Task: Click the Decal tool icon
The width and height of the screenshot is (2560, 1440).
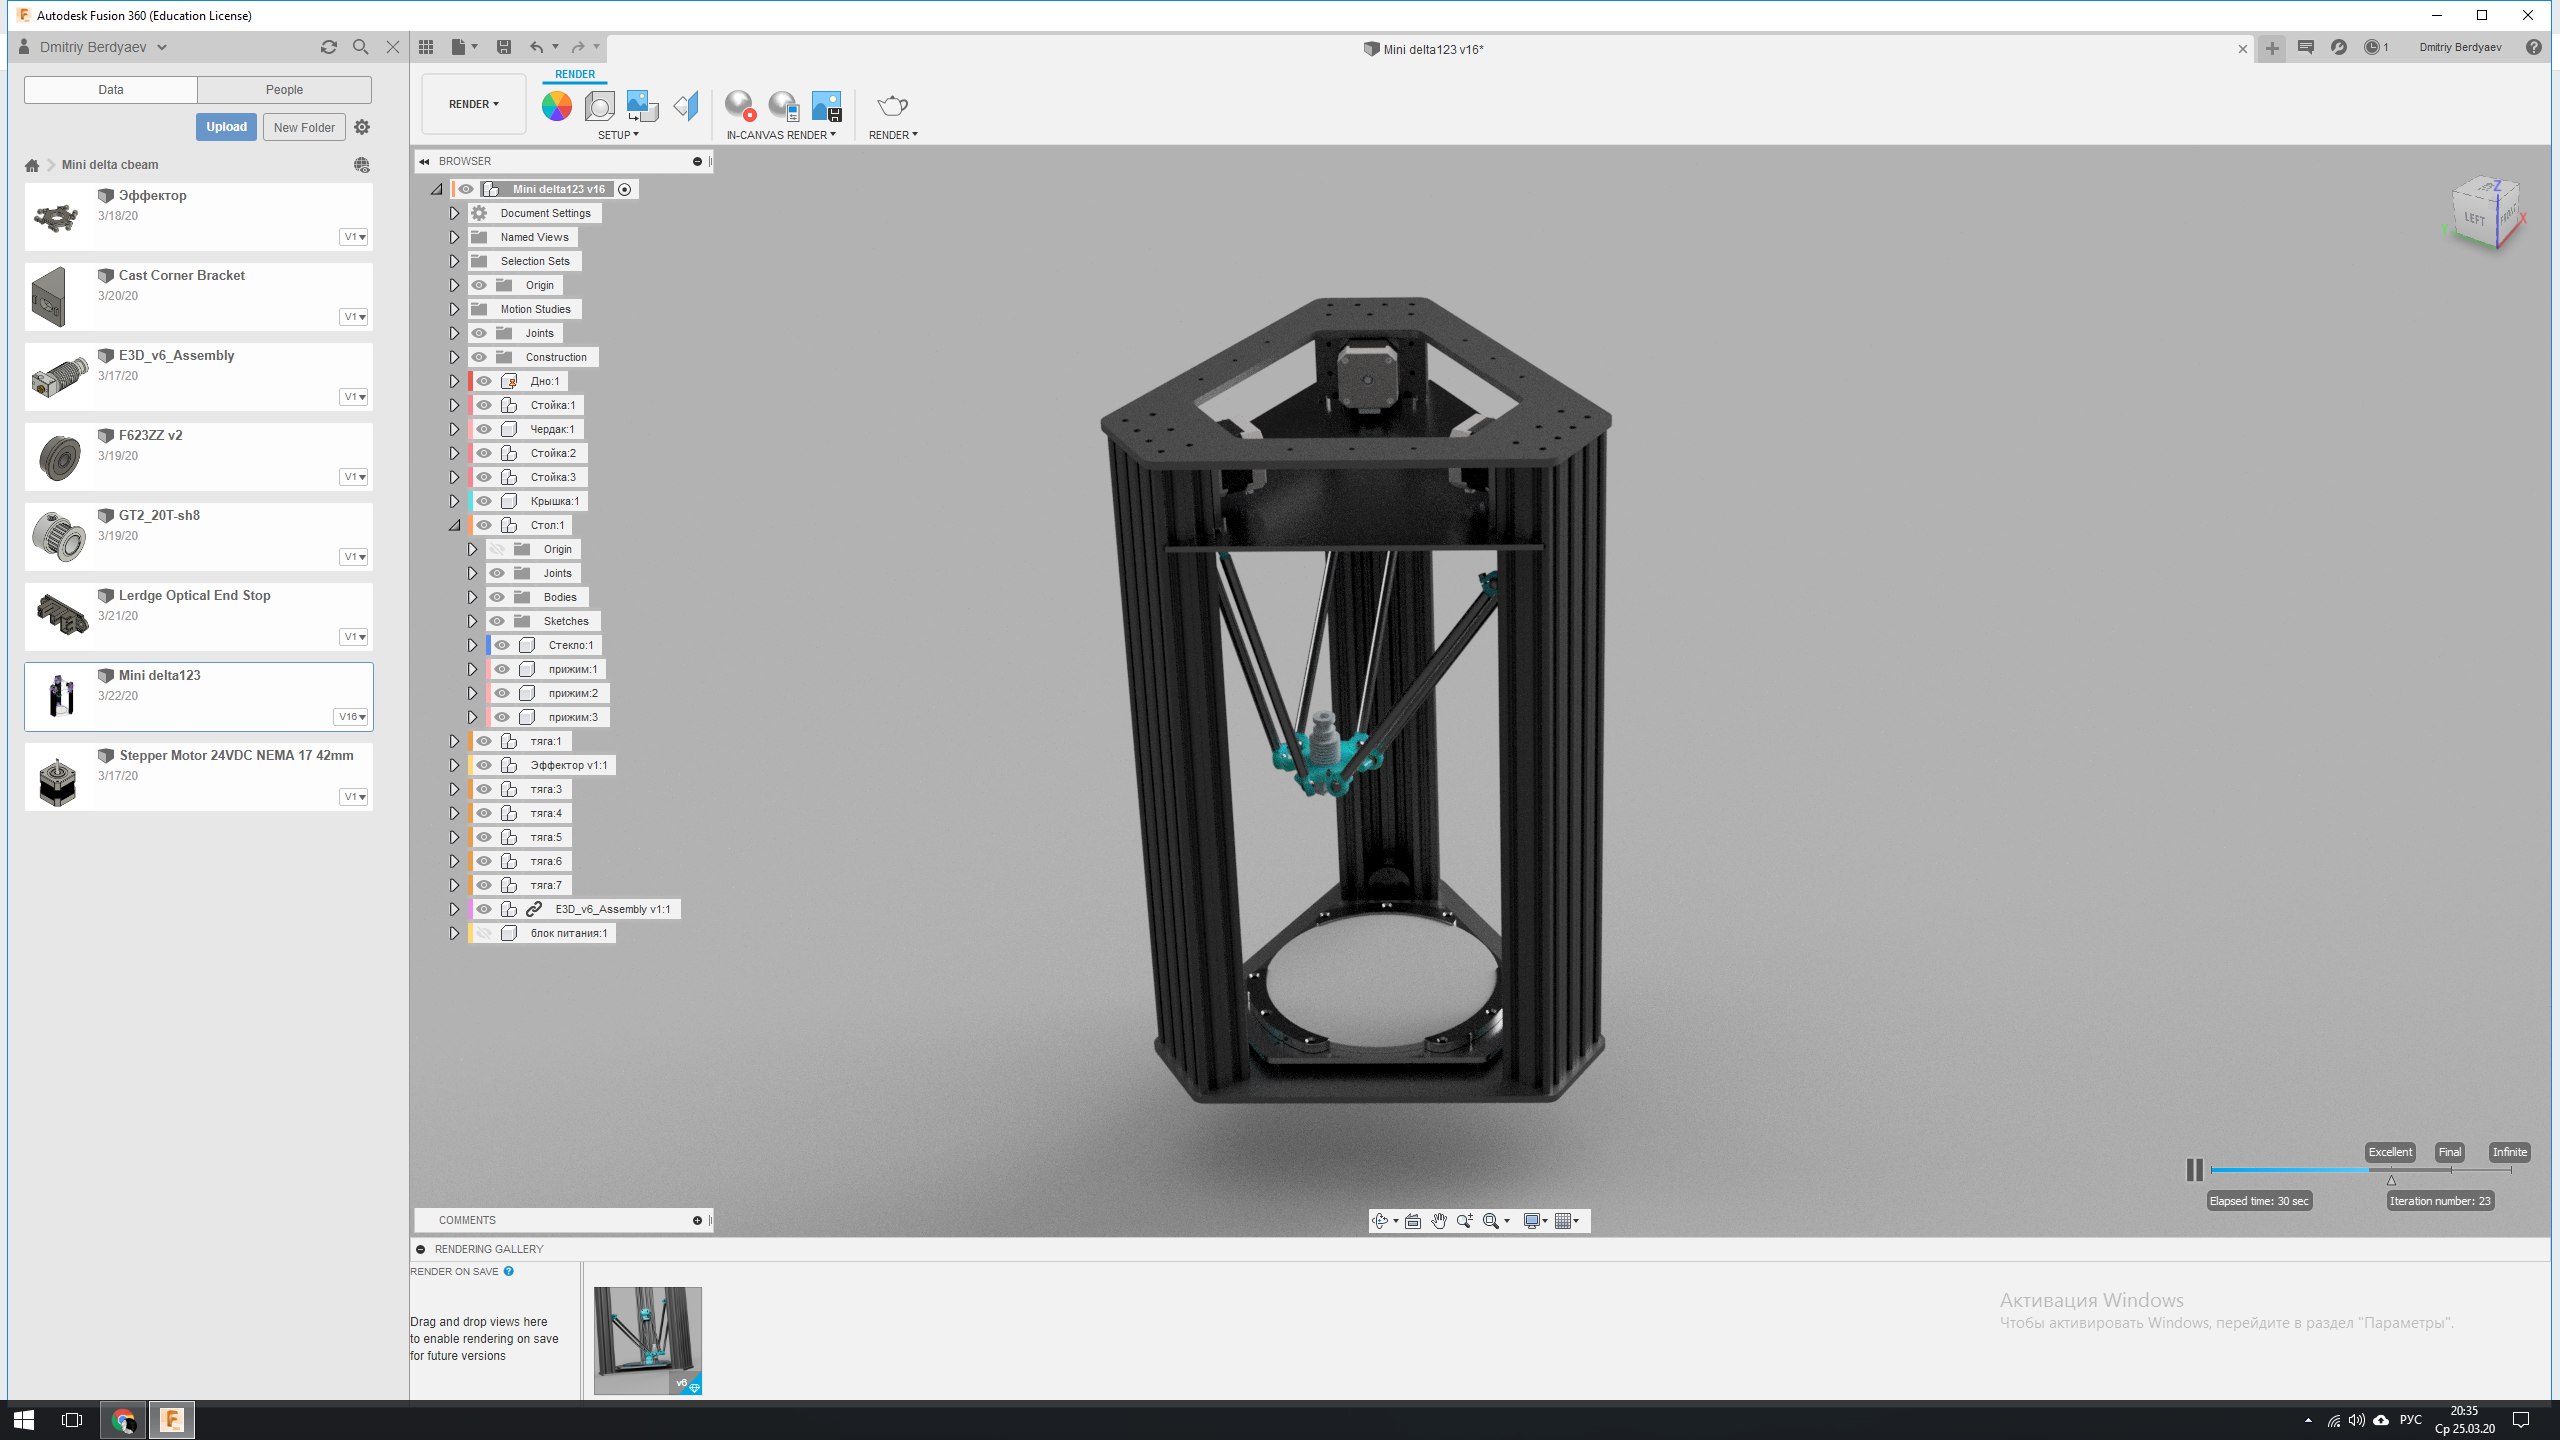Action: coord(642,105)
